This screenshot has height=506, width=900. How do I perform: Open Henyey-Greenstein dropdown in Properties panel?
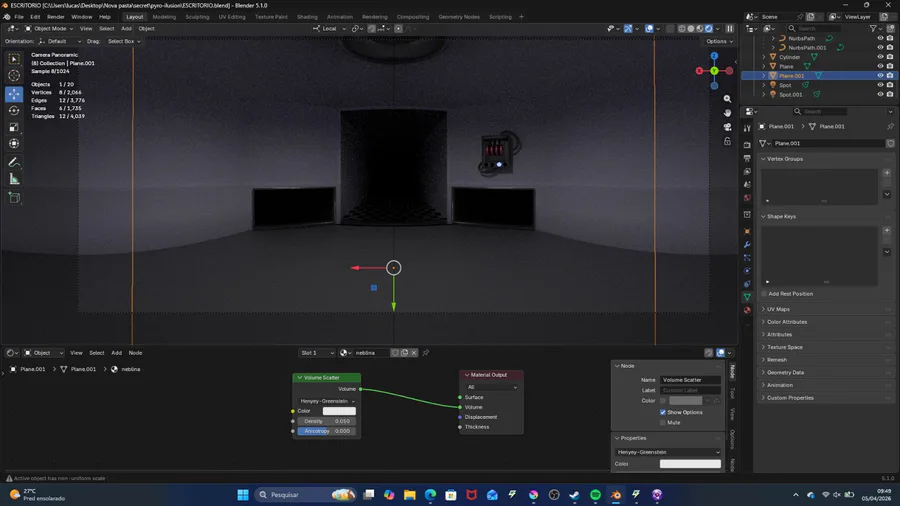(668, 452)
